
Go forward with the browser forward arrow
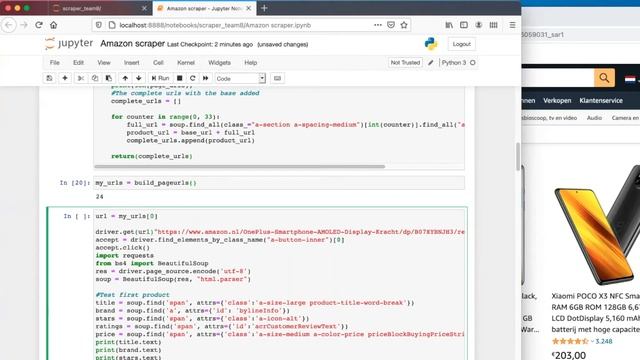tap(24, 25)
